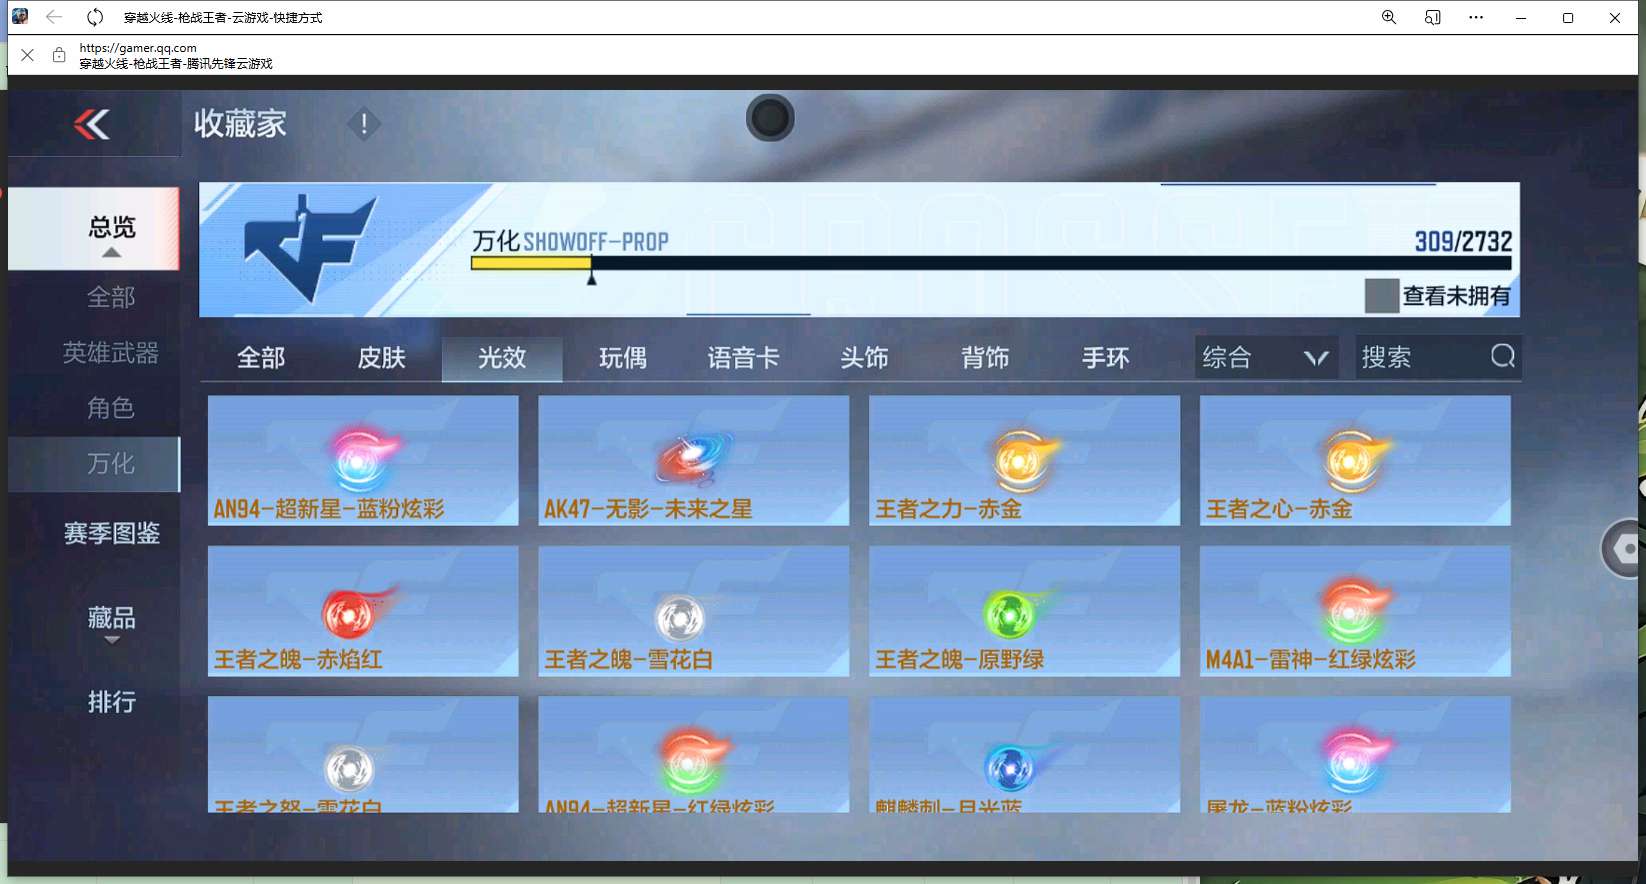
Task: Open the 王者之怒-雪花白 card
Action: (x=363, y=754)
